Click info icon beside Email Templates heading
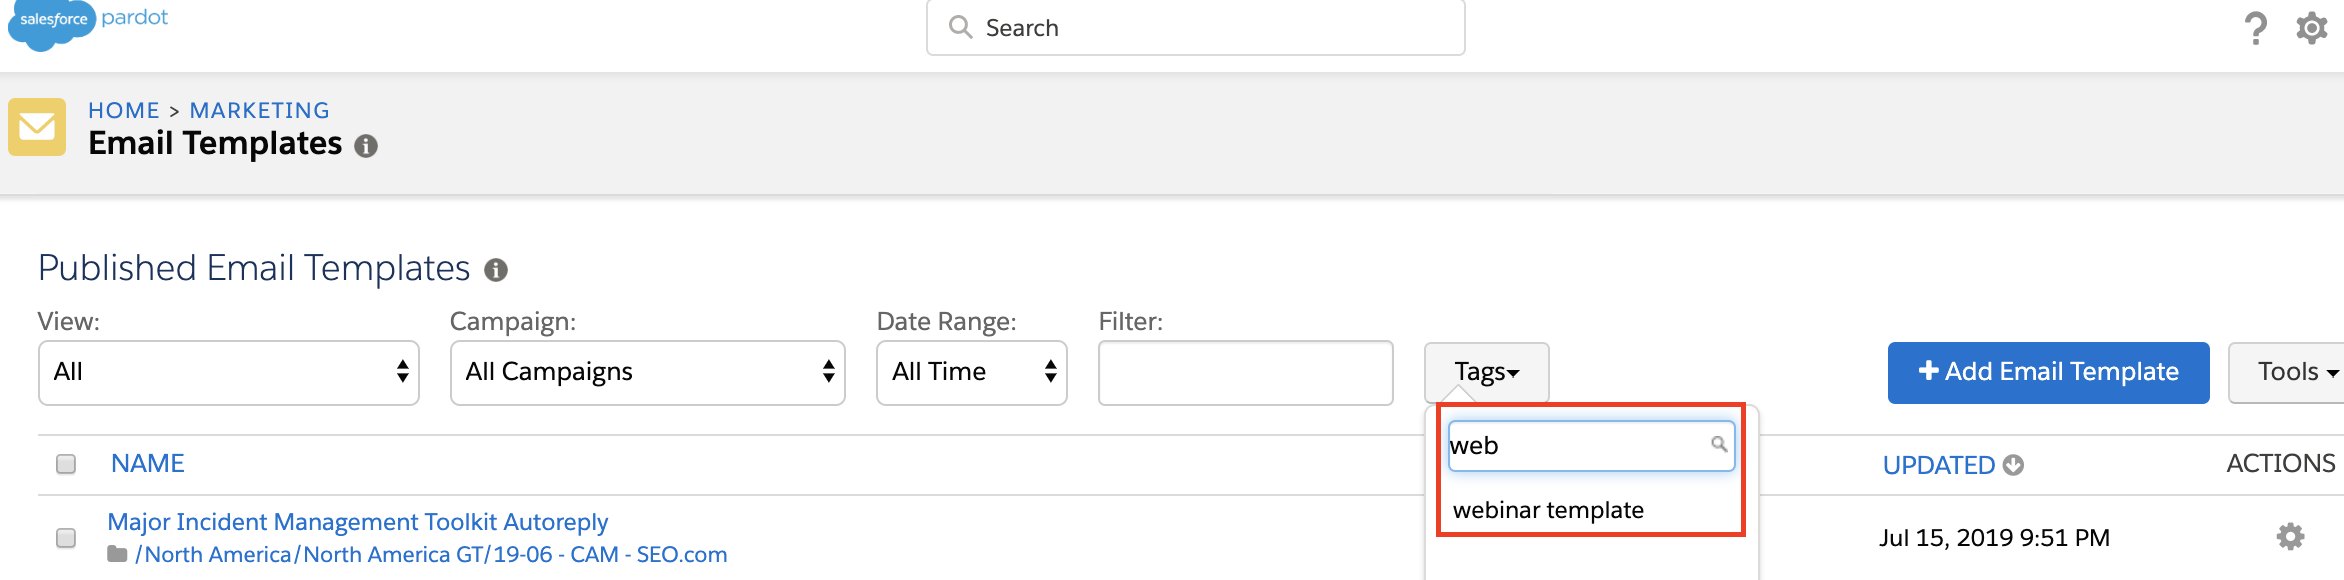The height and width of the screenshot is (580, 2344). point(366,146)
